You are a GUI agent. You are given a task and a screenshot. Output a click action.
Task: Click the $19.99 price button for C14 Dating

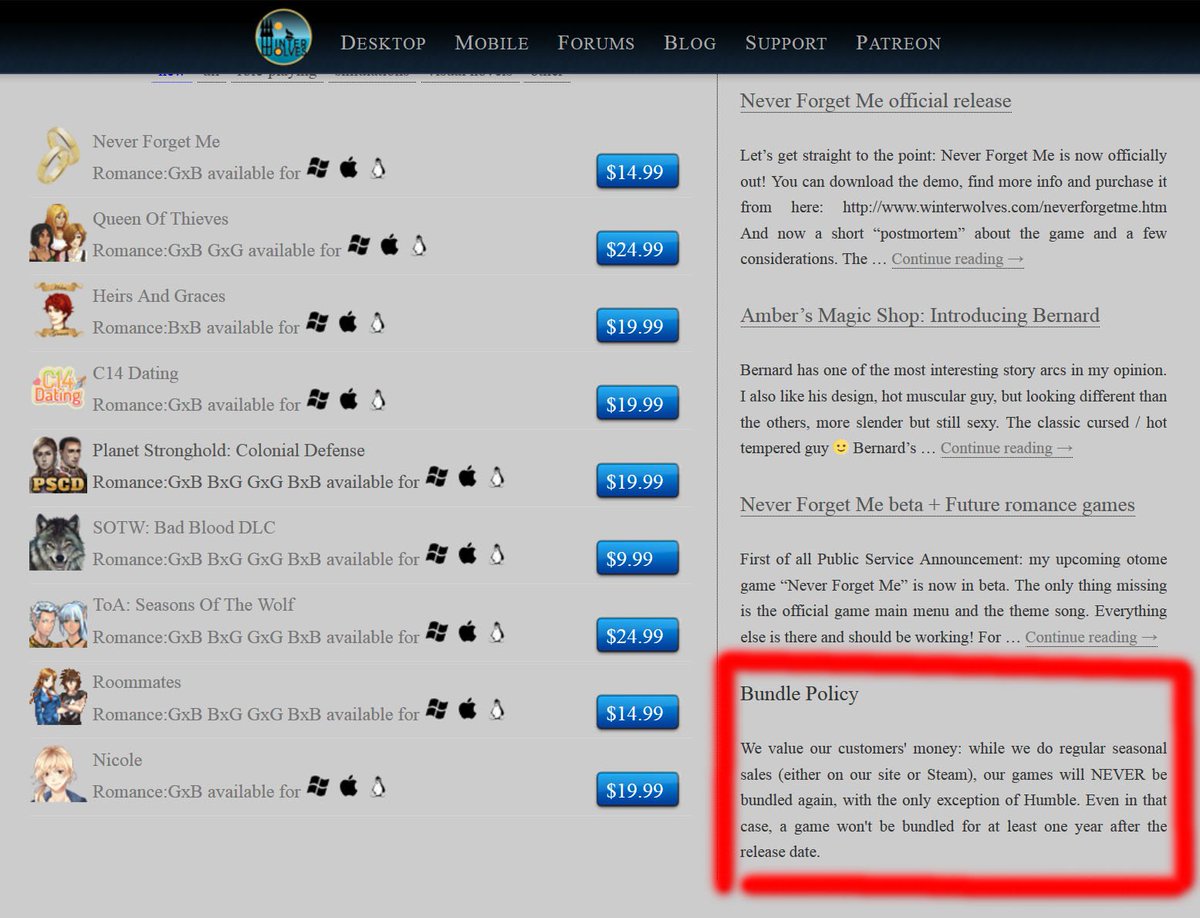(637, 404)
